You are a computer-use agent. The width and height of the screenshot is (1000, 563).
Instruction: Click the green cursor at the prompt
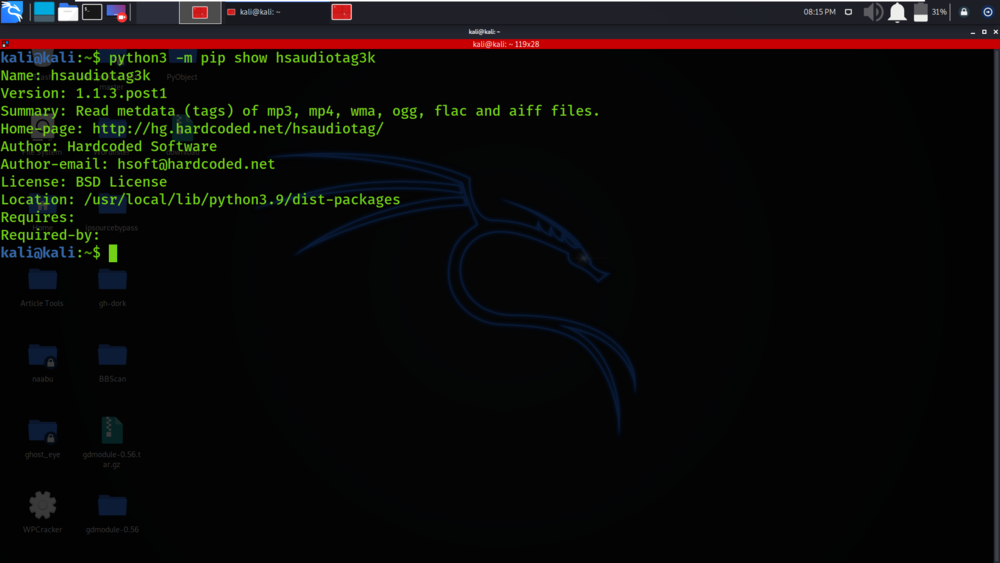pyautogui.click(x=113, y=253)
